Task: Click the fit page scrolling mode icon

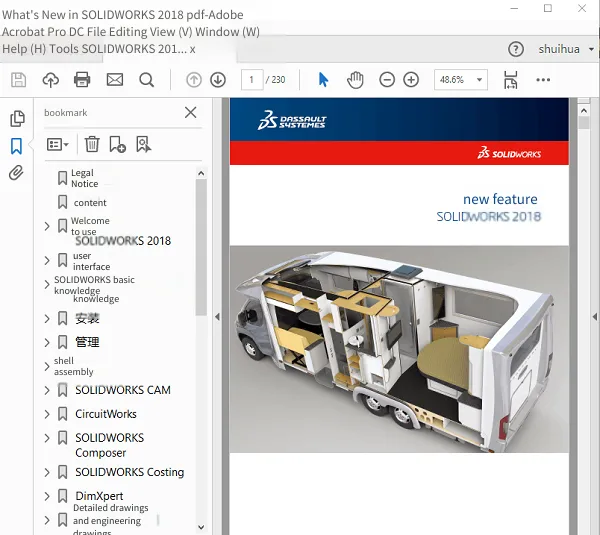Action: click(510, 80)
